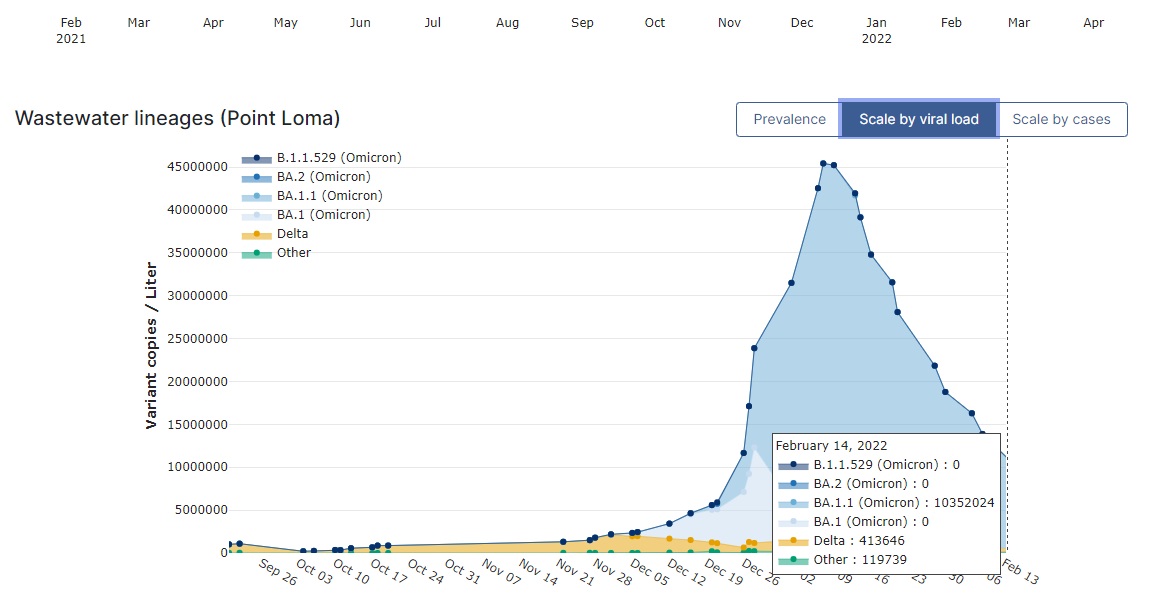Click the Dec 2021 label on top timeline

802,23
